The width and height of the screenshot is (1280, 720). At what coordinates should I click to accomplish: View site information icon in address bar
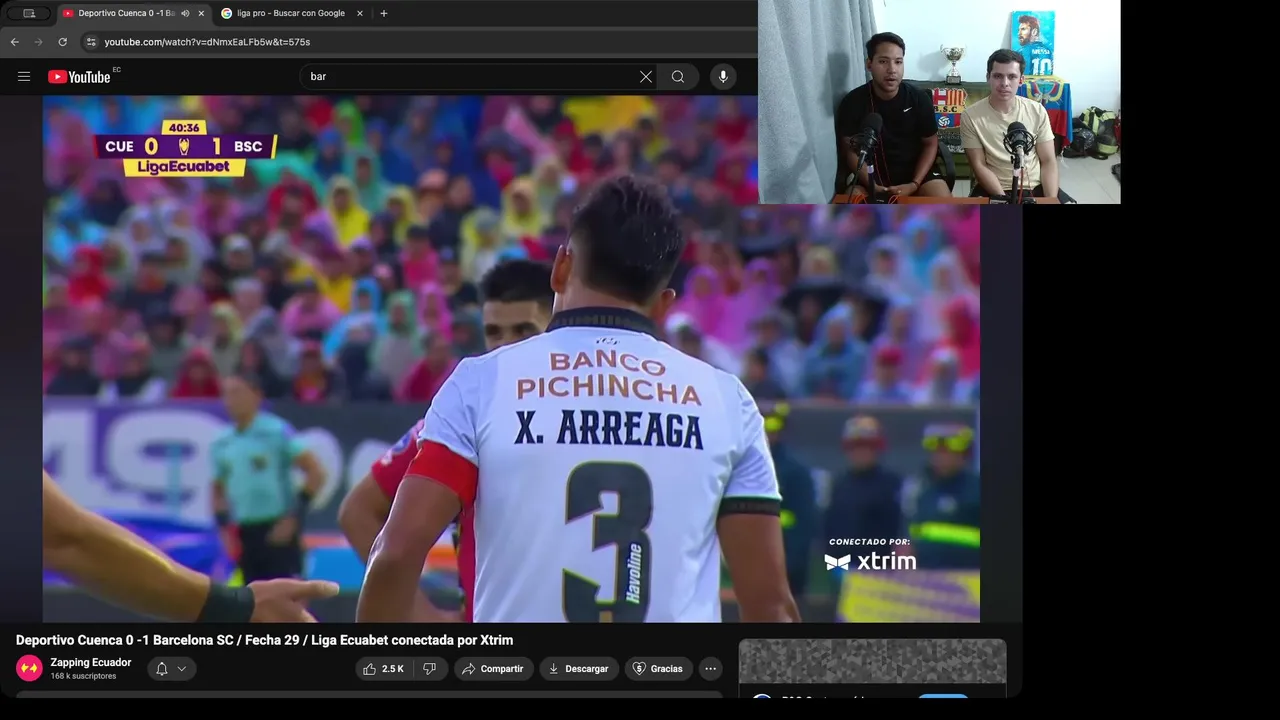(x=91, y=42)
